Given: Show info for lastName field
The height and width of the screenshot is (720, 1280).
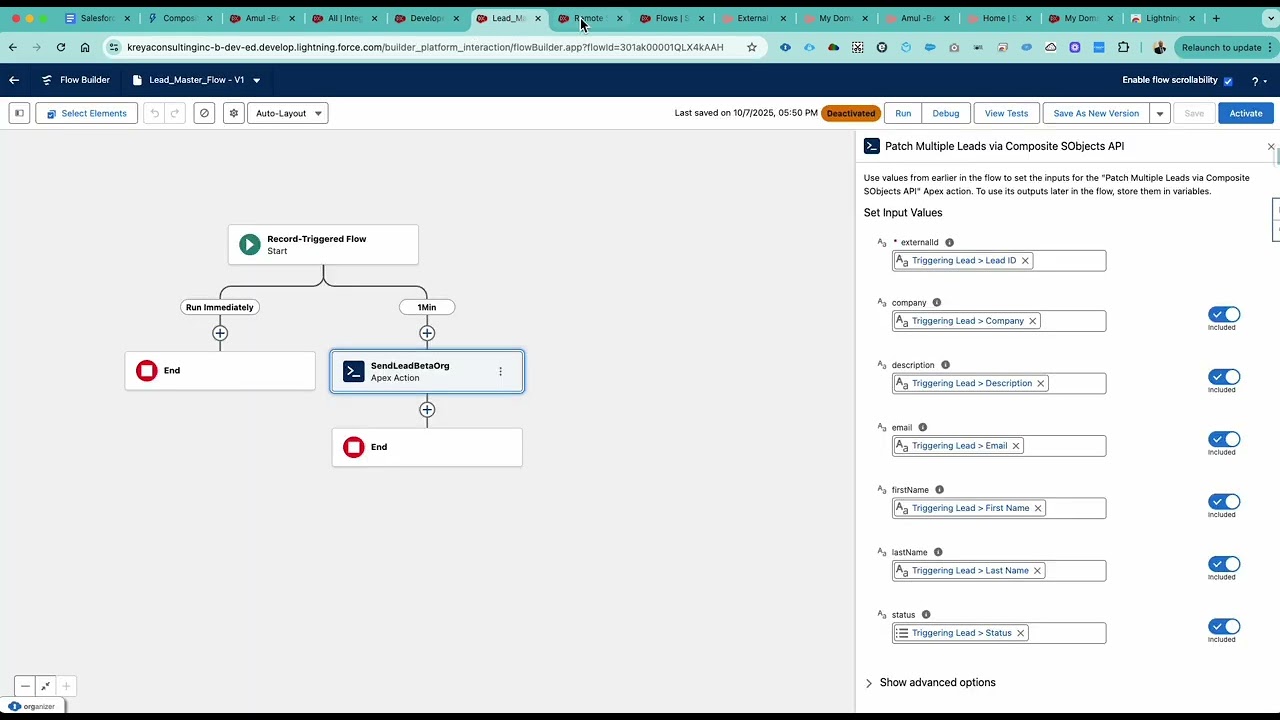Looking at the screenshot, I should click(x=938, y=552).
